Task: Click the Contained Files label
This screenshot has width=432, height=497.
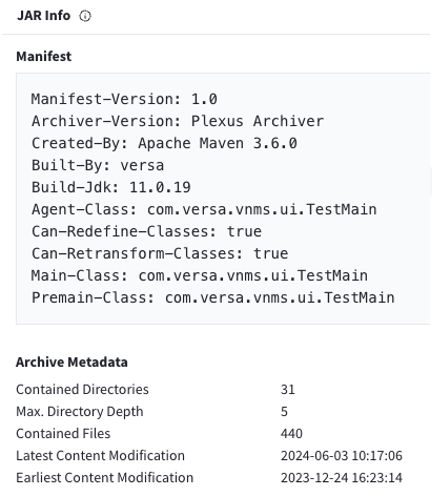Action: coord(63,434)
